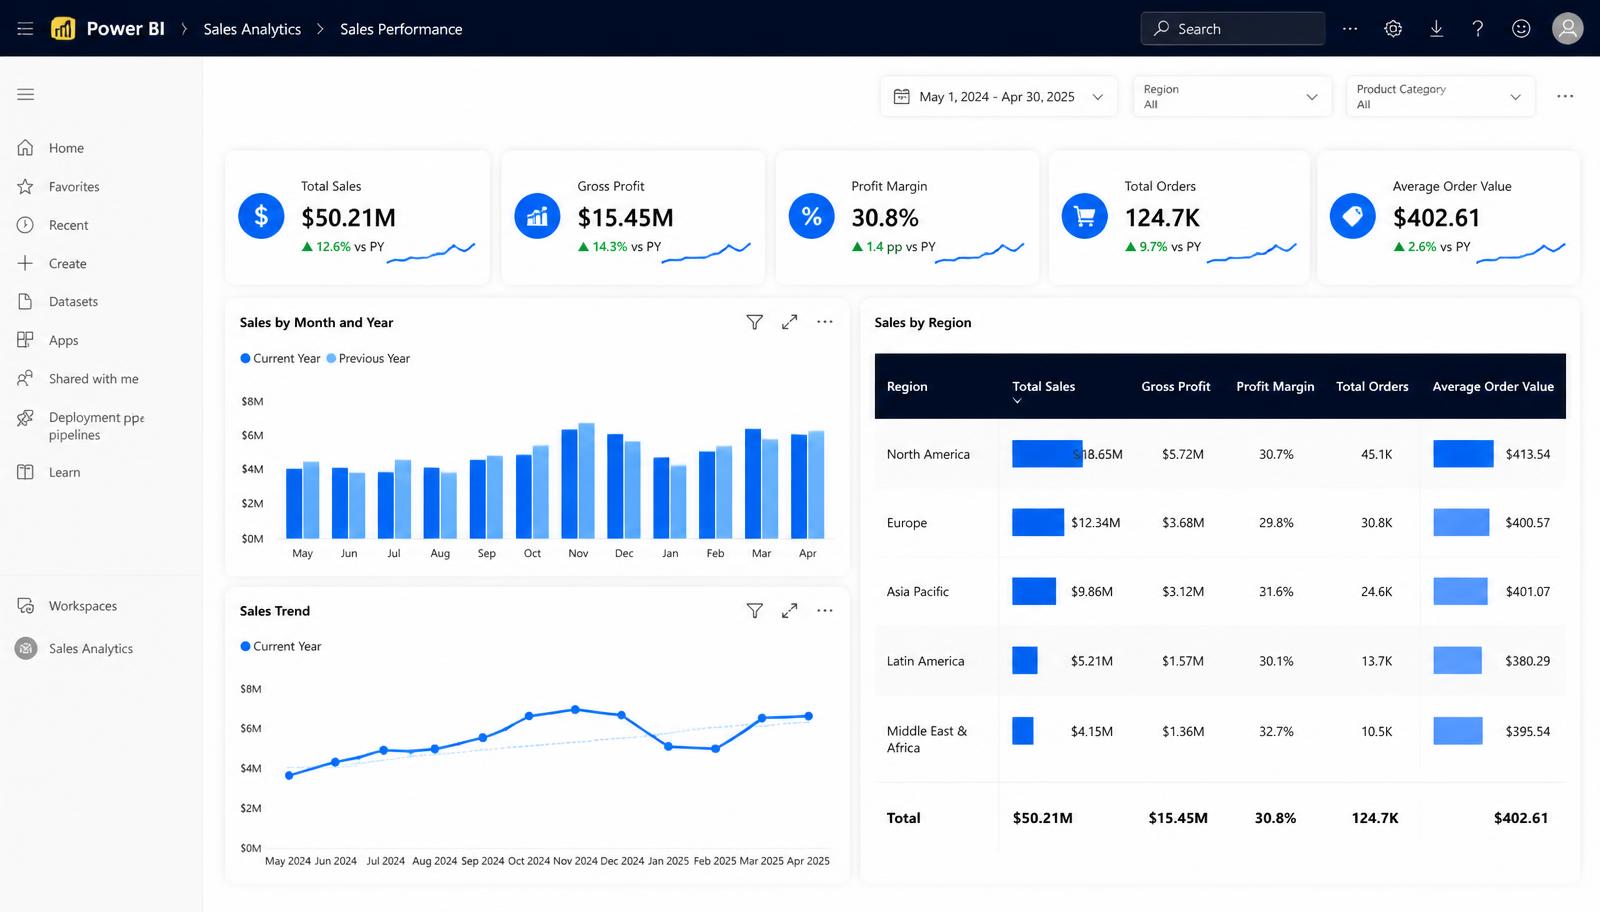
Task: Click the Average Order Value column header
Action: [1493, 387]
